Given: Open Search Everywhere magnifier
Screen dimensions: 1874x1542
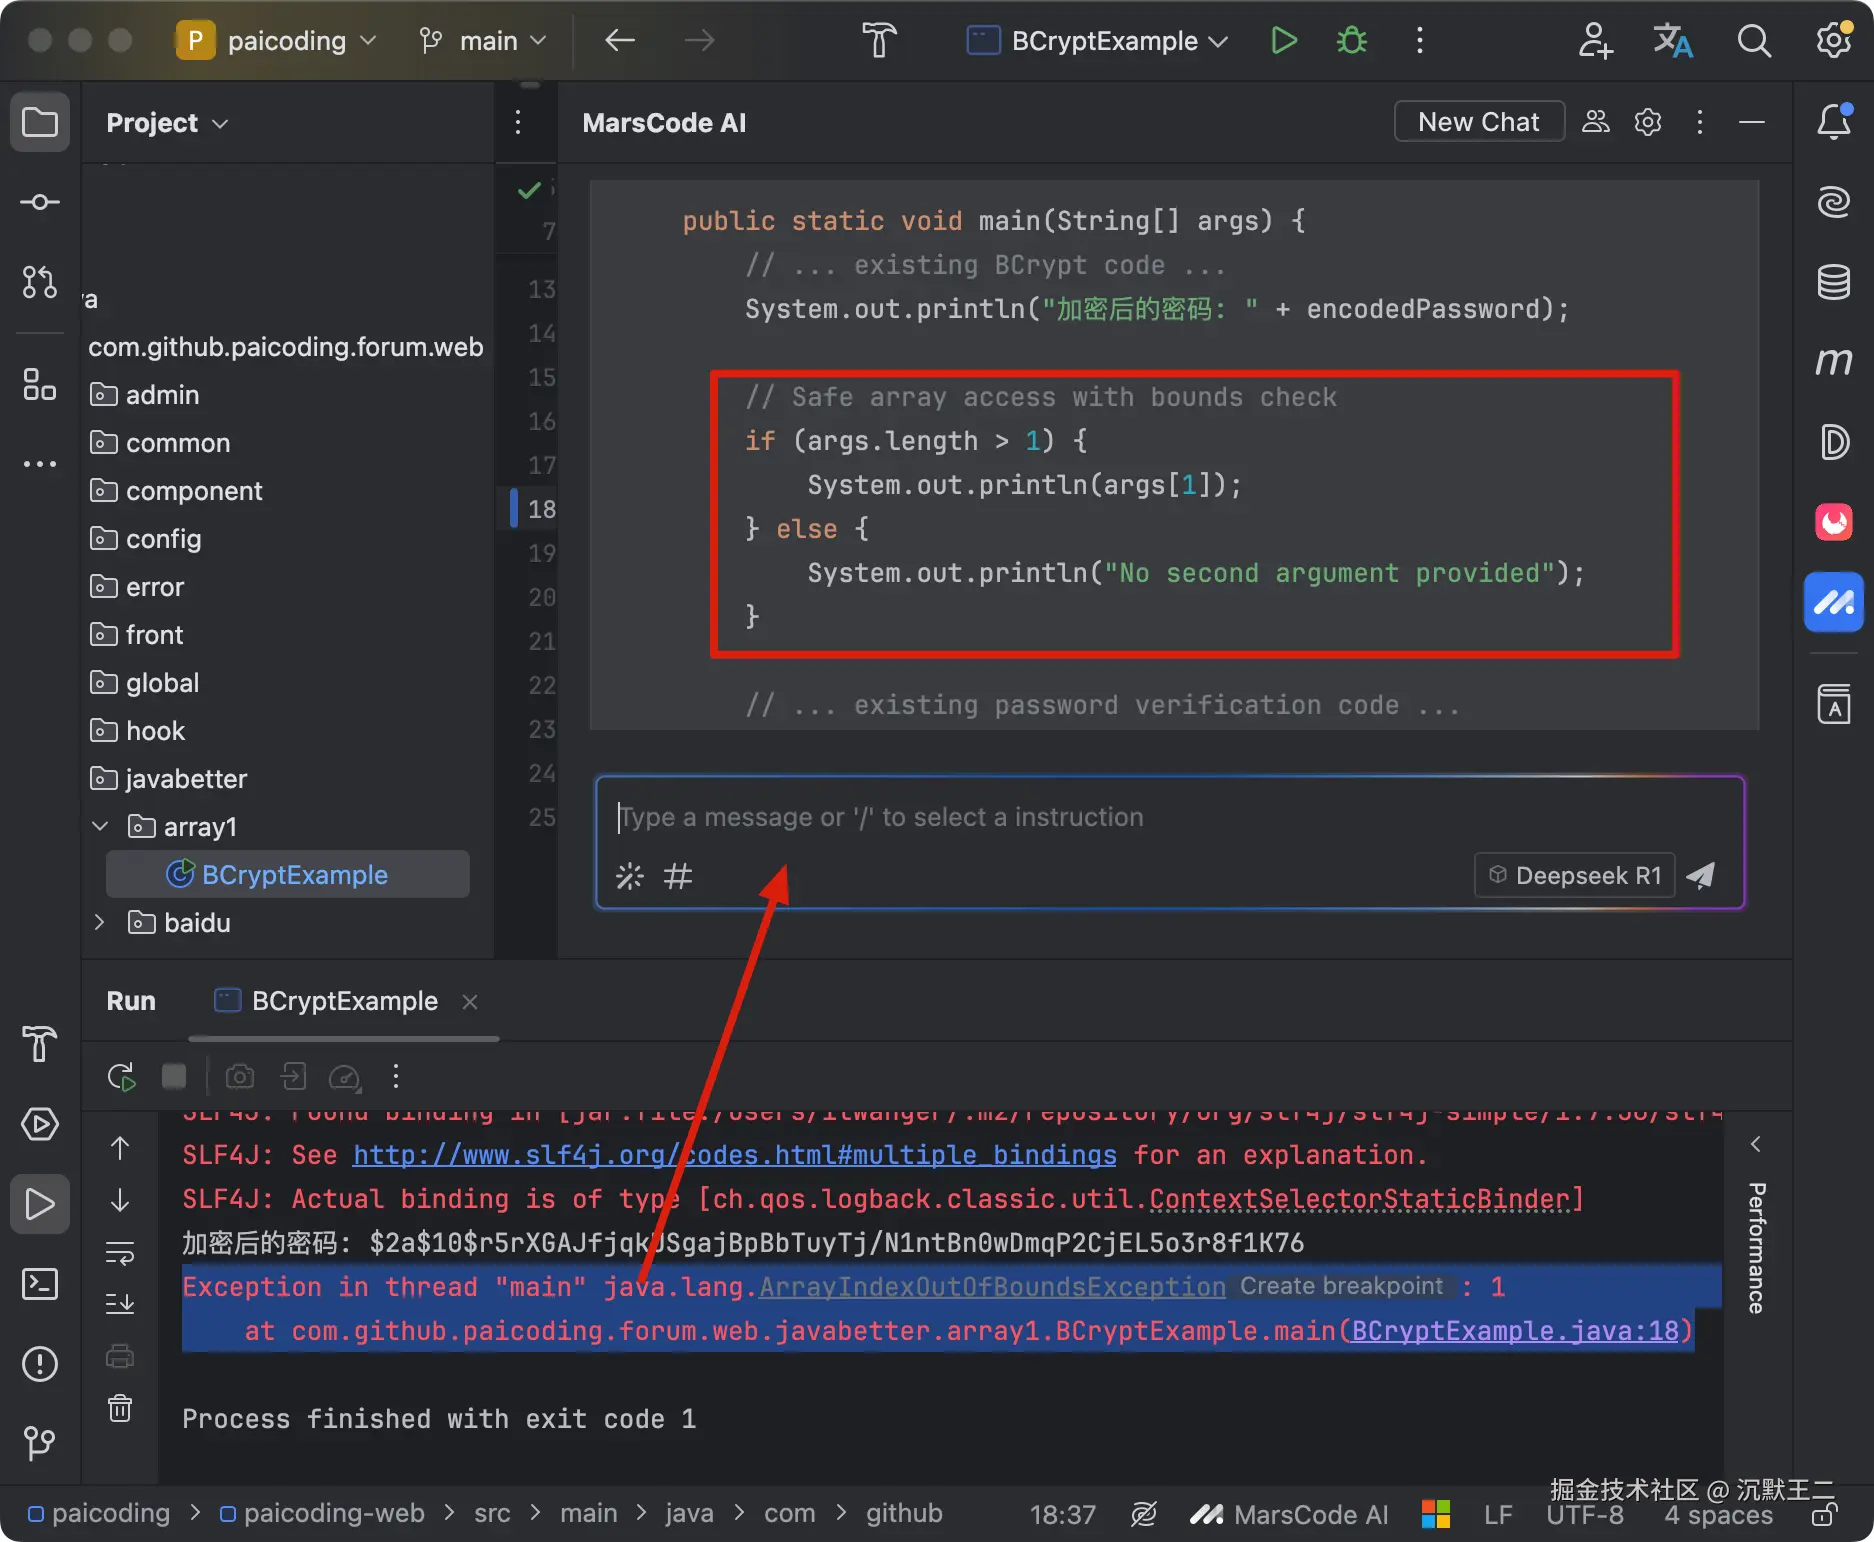Looking at the screenshot, I should coord(1754,41).
